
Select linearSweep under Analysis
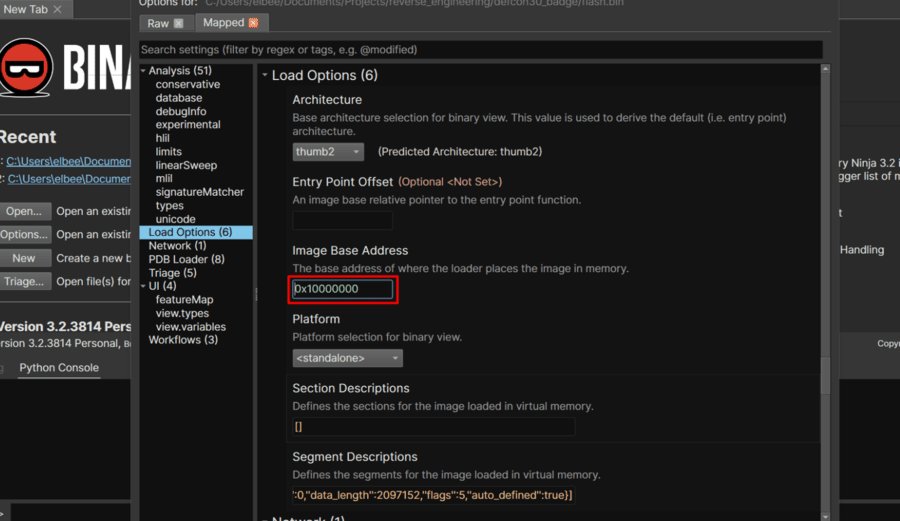(x=186, y=165)
